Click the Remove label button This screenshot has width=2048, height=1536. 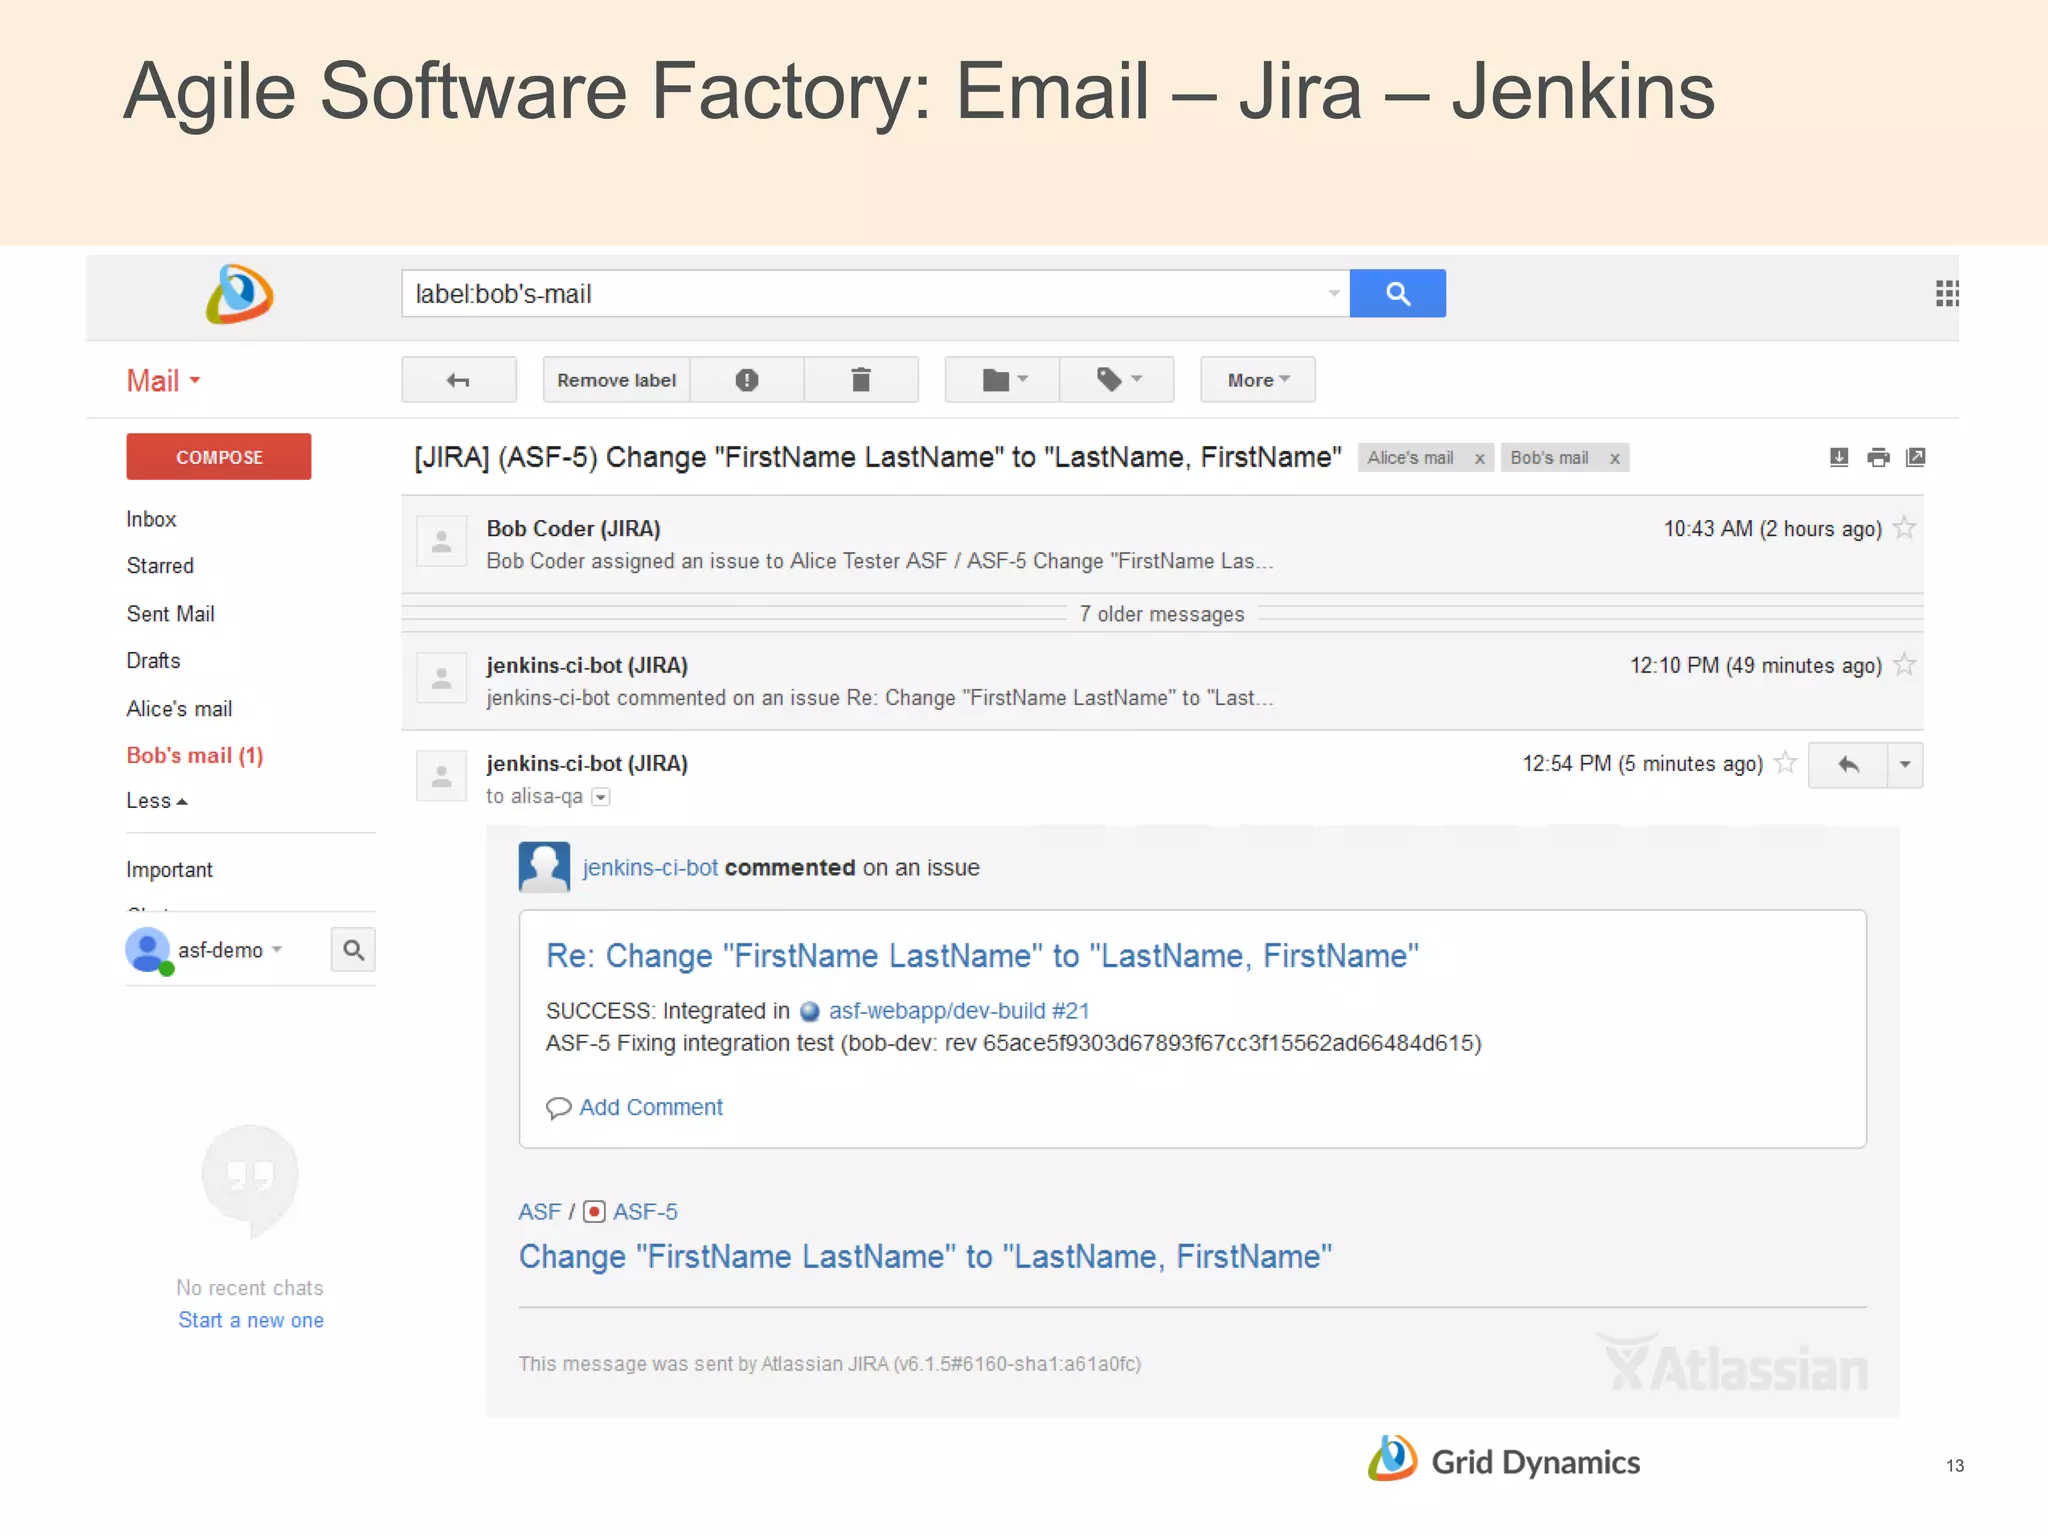coord(616,380)
